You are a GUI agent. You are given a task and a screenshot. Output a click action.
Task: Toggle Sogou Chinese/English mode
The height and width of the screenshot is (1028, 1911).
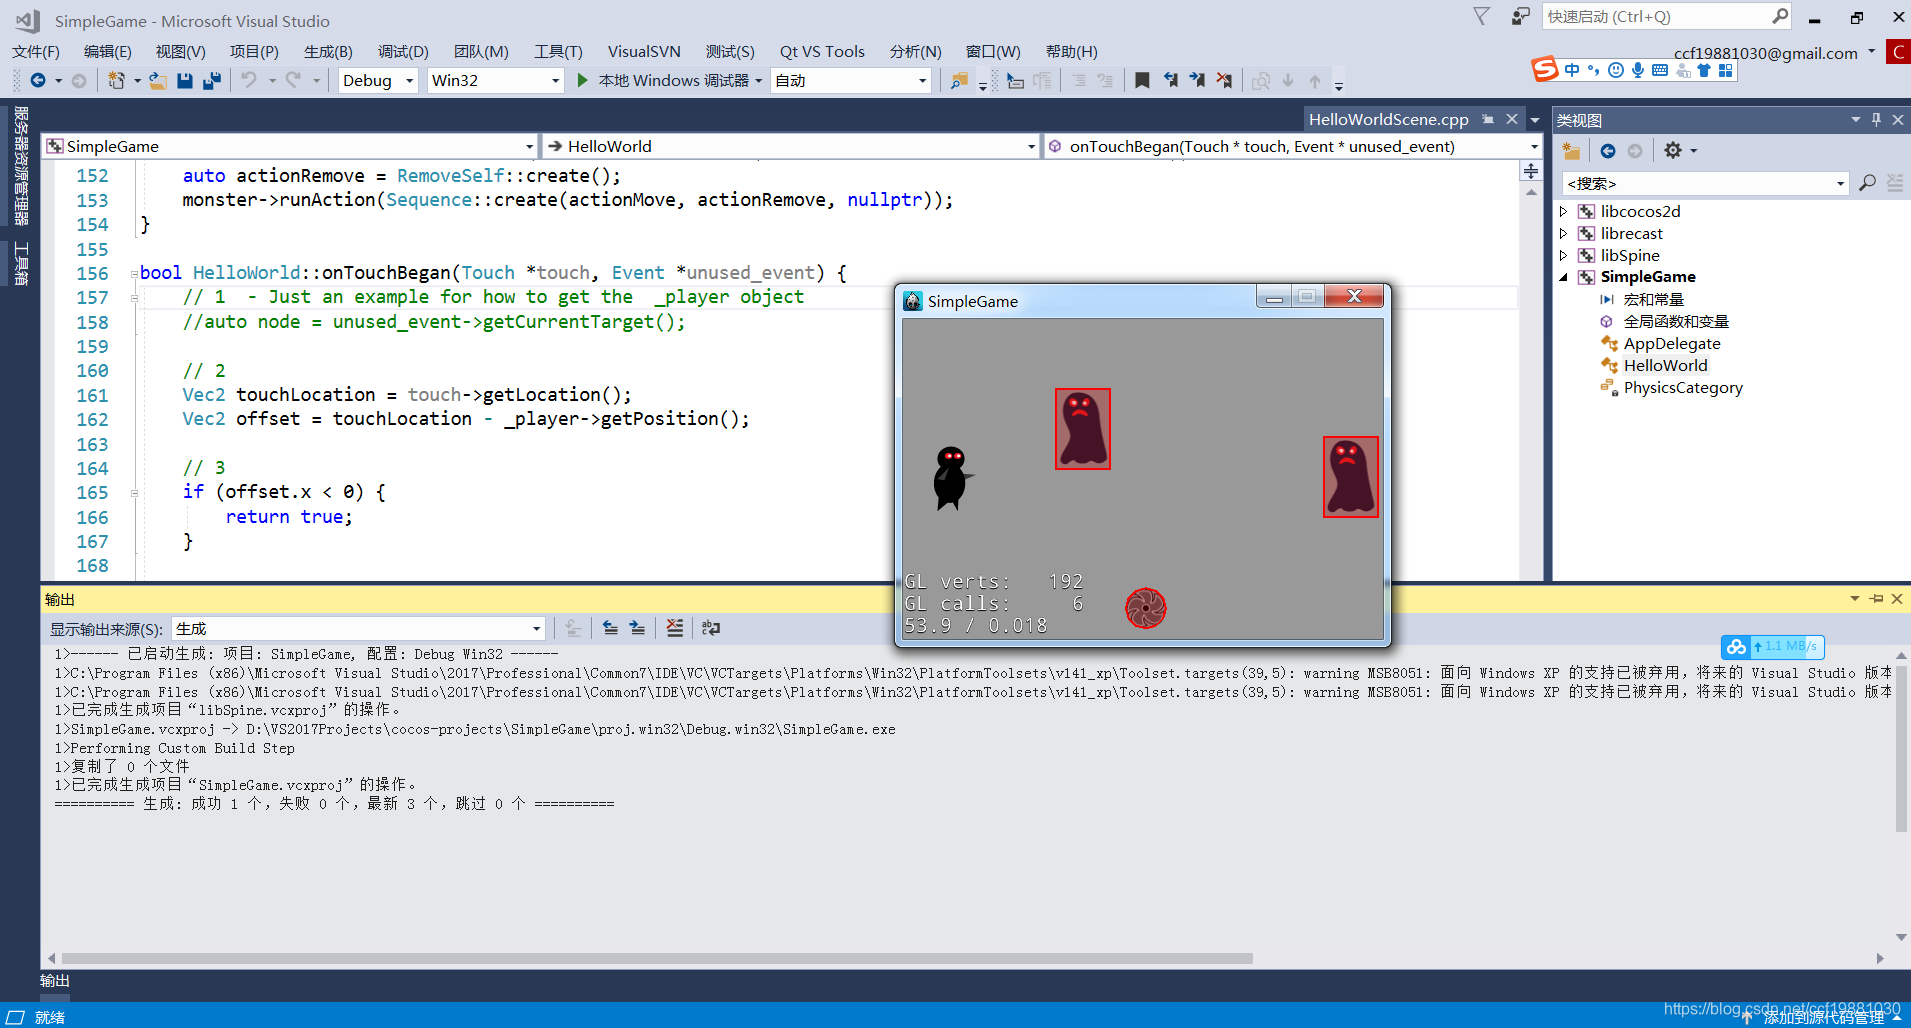pyautogui.click(x=1572, y=70)
